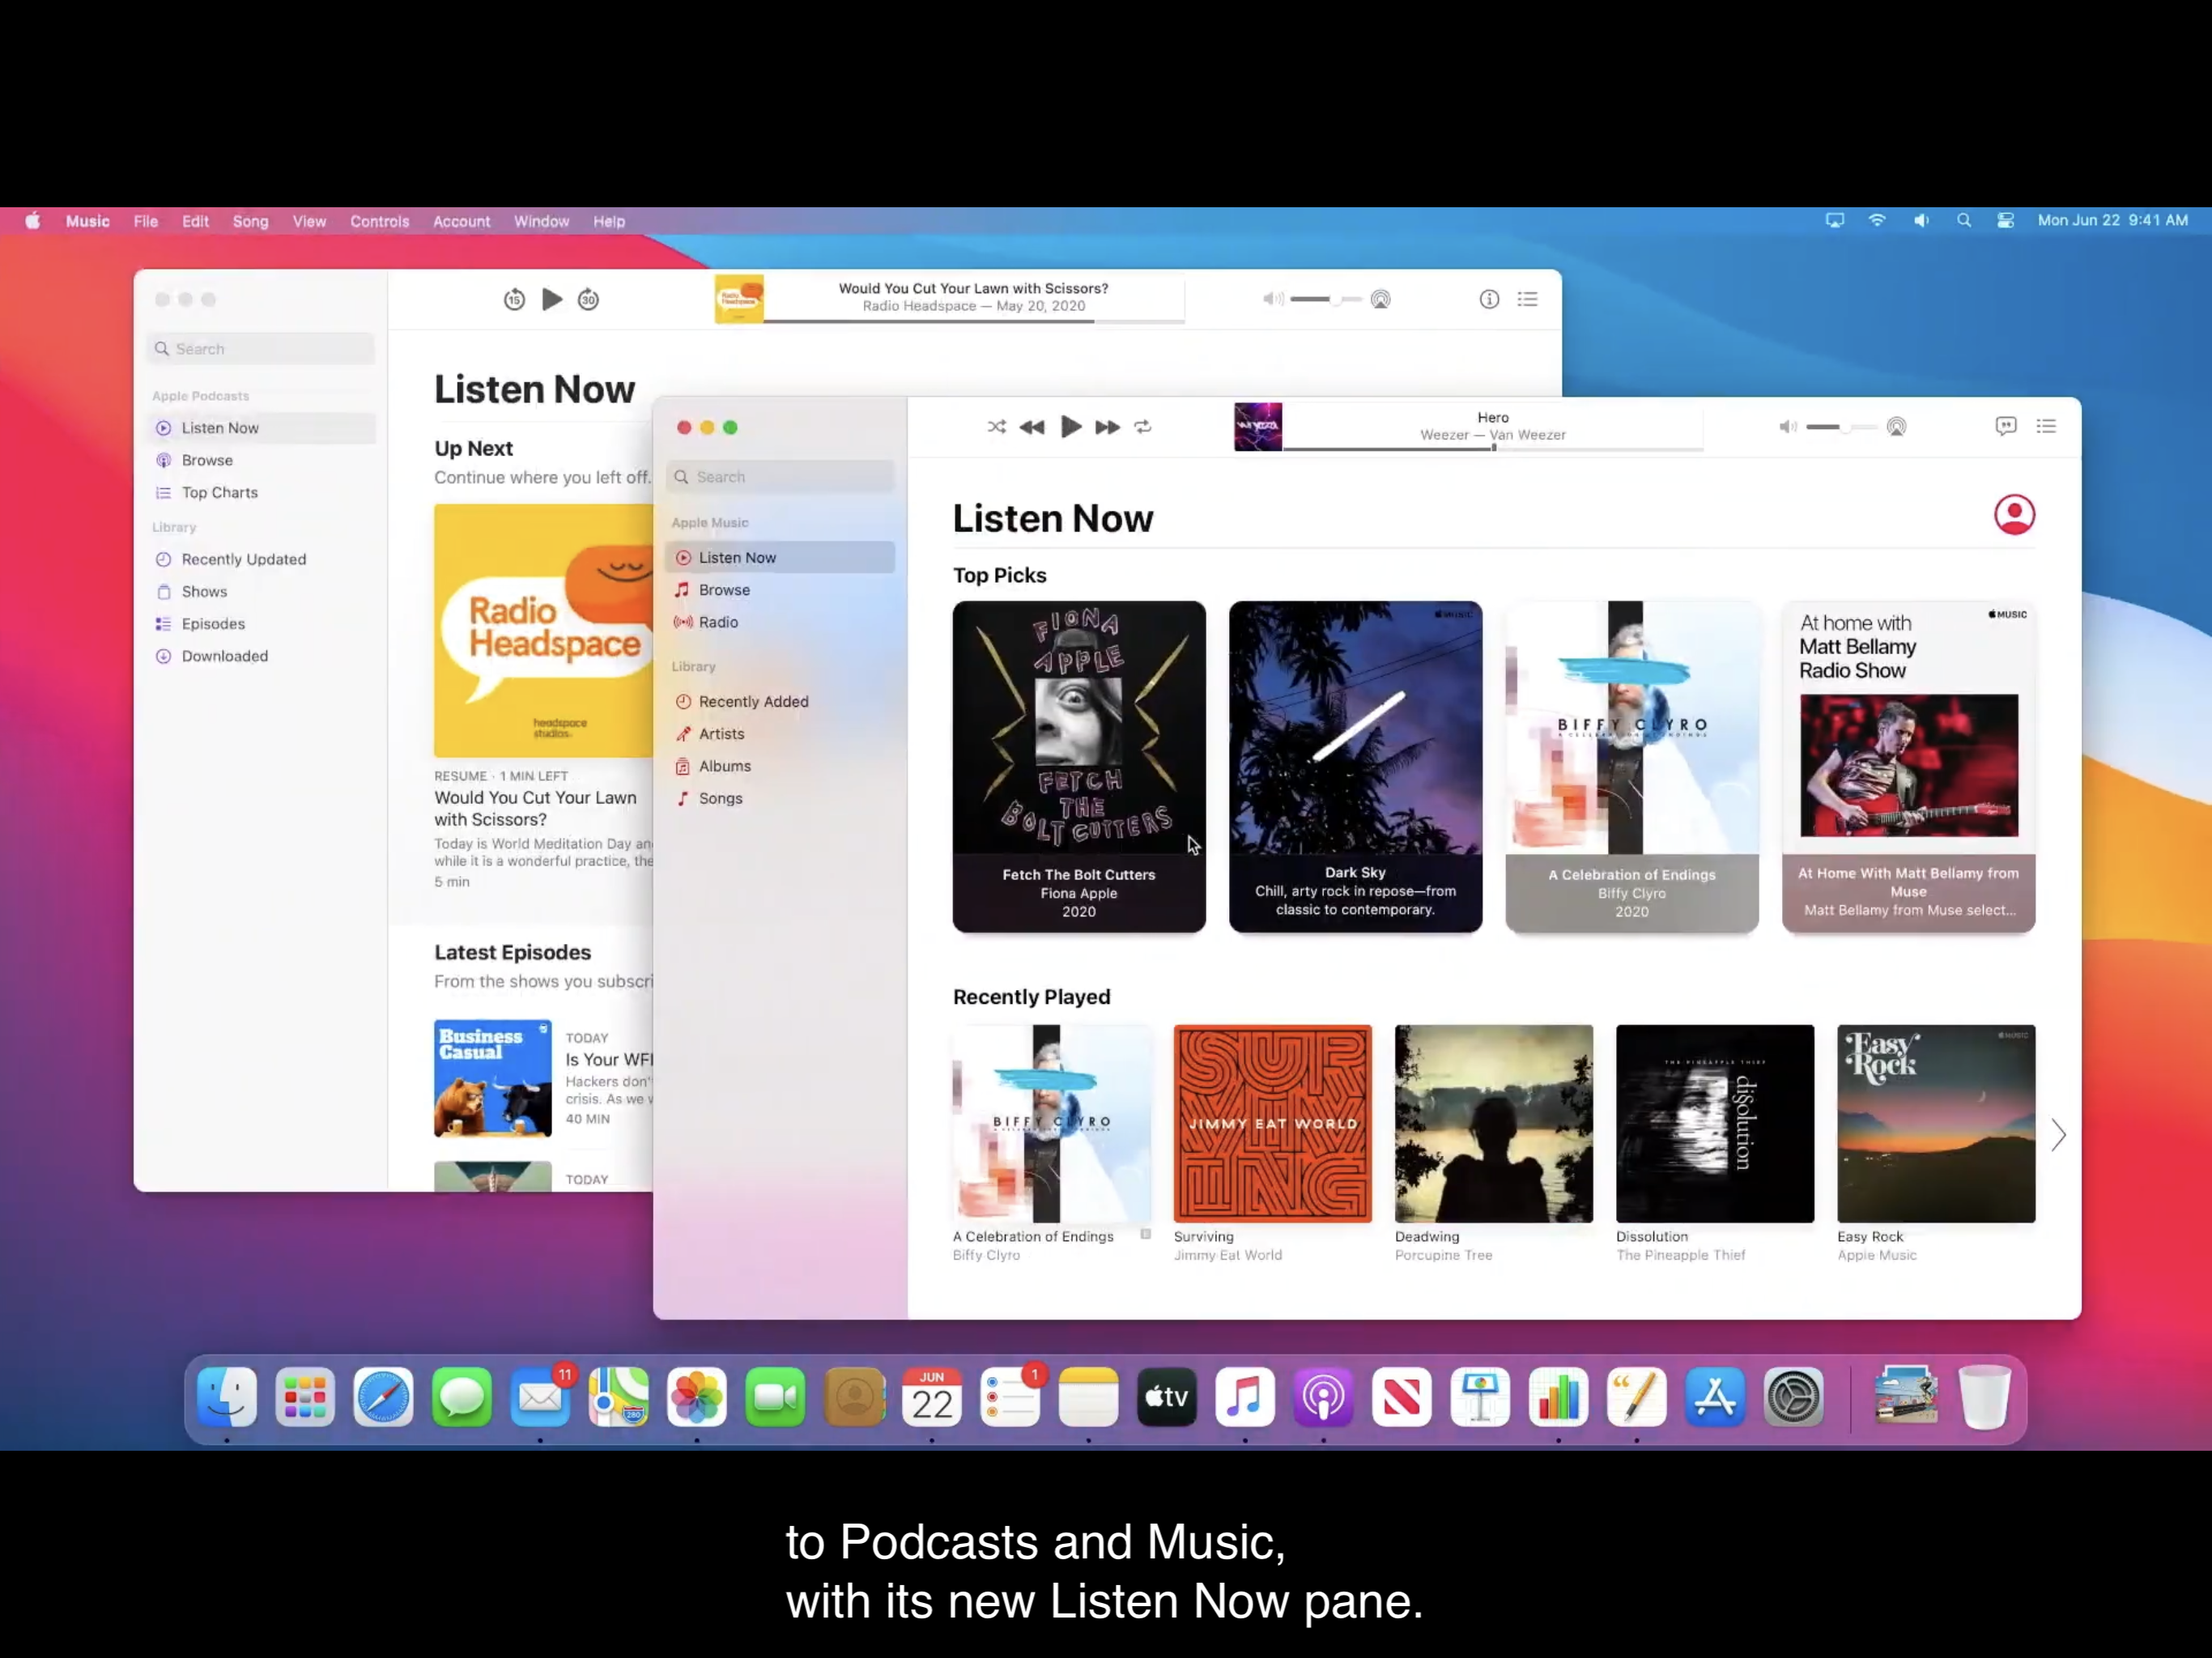Open the Business Casual episode artwork

pyautogui.click(x=492, y=1078)
